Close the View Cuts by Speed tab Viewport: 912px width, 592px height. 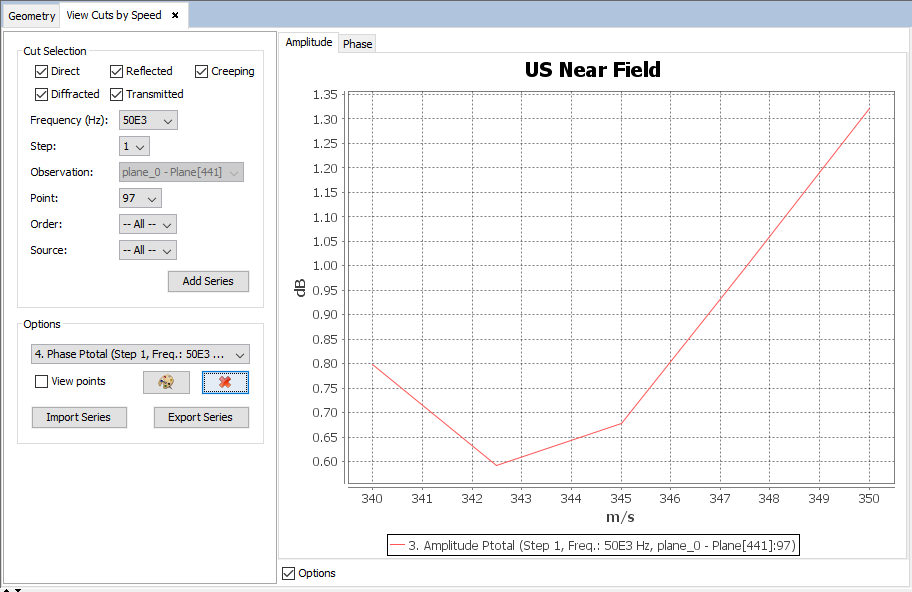[175, 15]
